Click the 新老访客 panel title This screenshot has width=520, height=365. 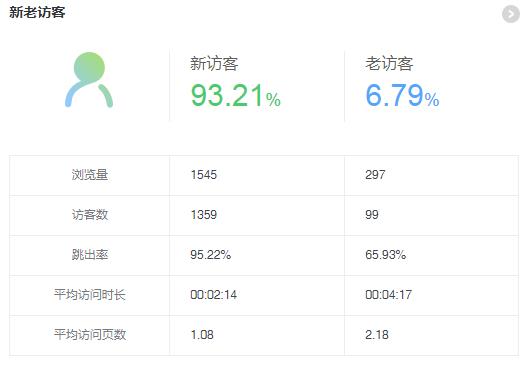pos(37,13)
